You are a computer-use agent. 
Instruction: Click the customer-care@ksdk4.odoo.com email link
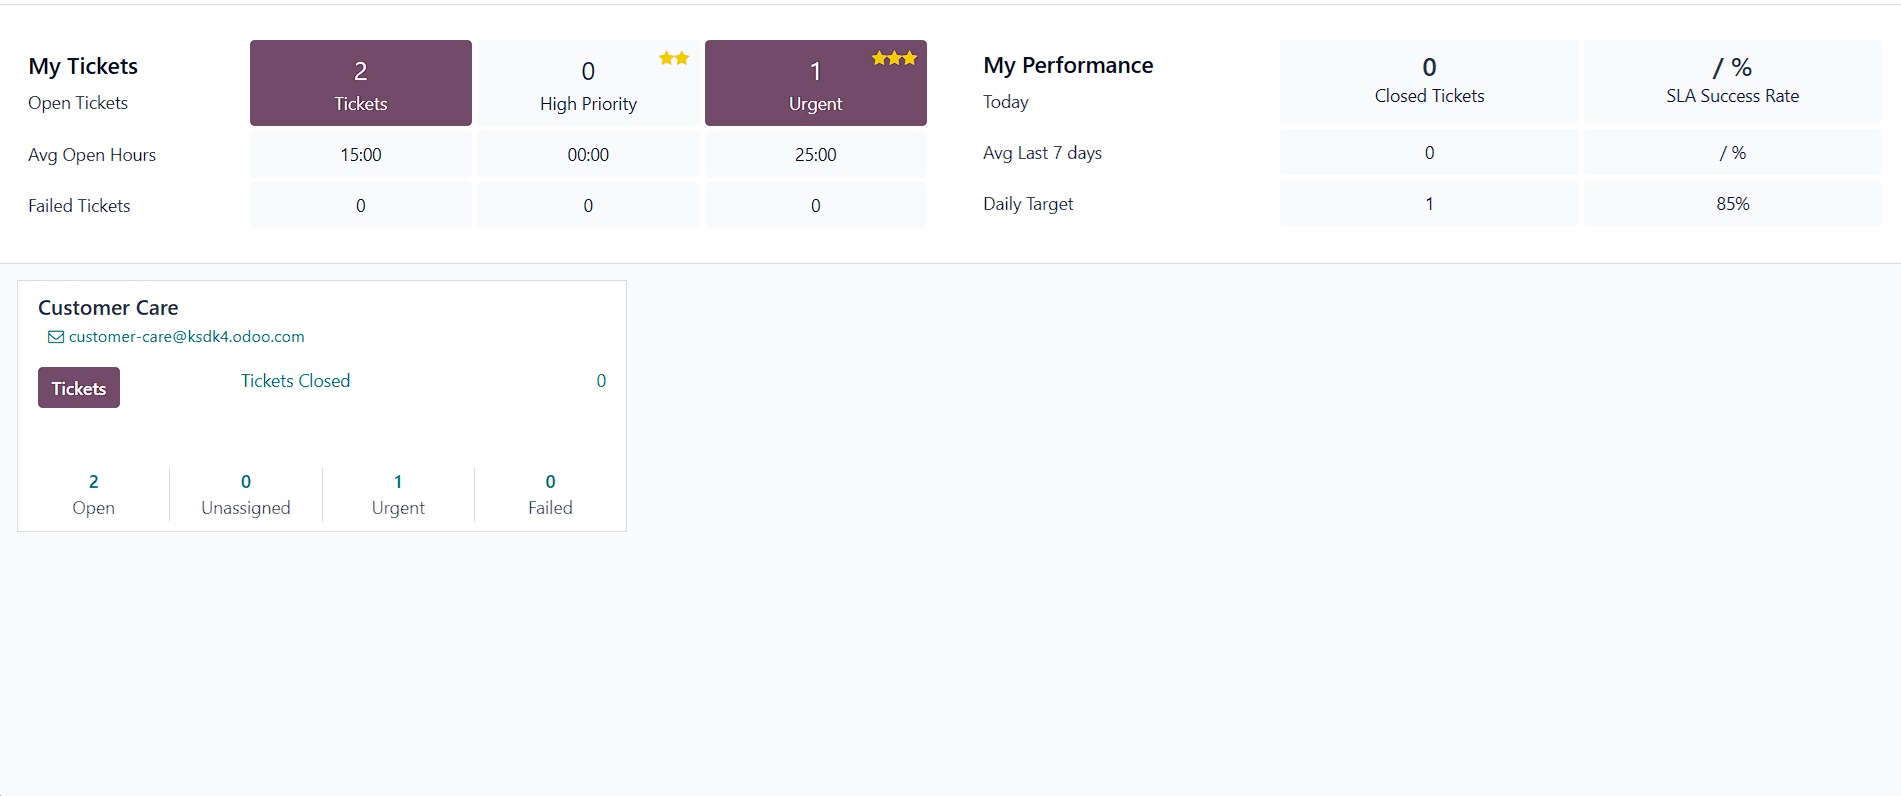click(186, 337)
